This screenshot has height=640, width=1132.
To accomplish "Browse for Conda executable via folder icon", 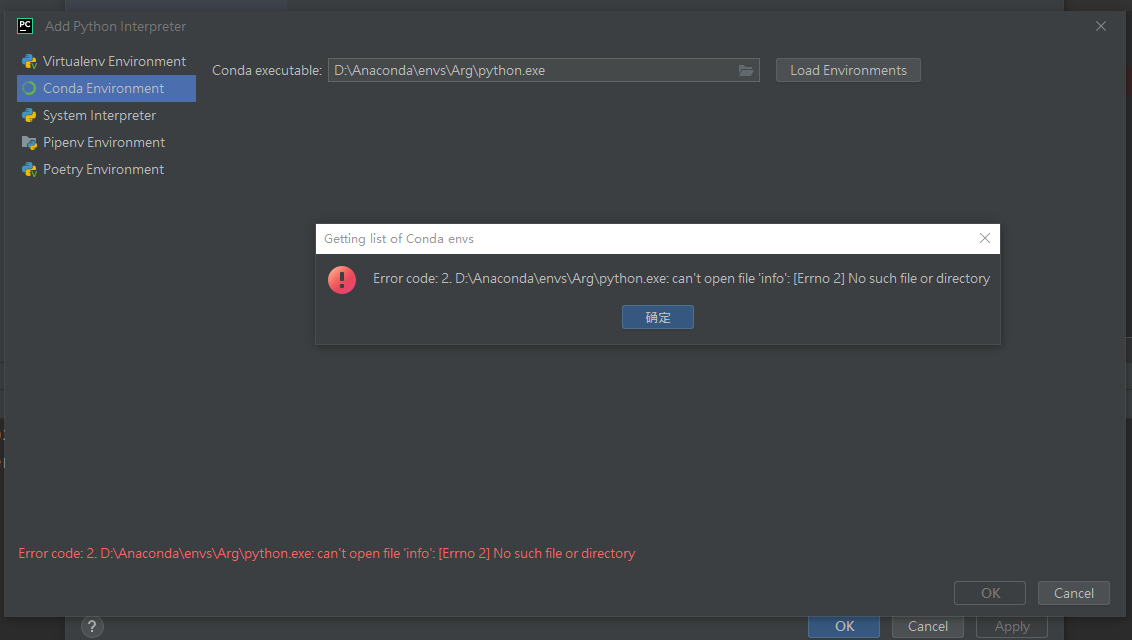I will coord(746,70).
